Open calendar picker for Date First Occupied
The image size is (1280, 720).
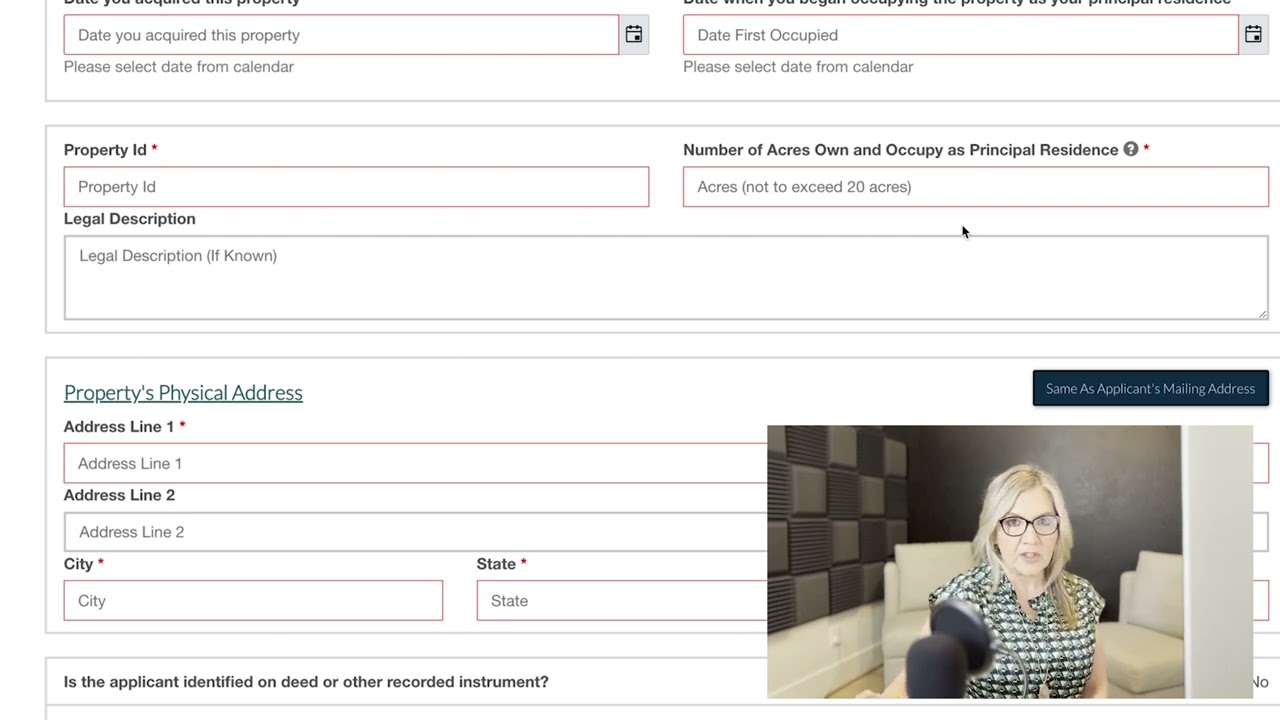1253,35
